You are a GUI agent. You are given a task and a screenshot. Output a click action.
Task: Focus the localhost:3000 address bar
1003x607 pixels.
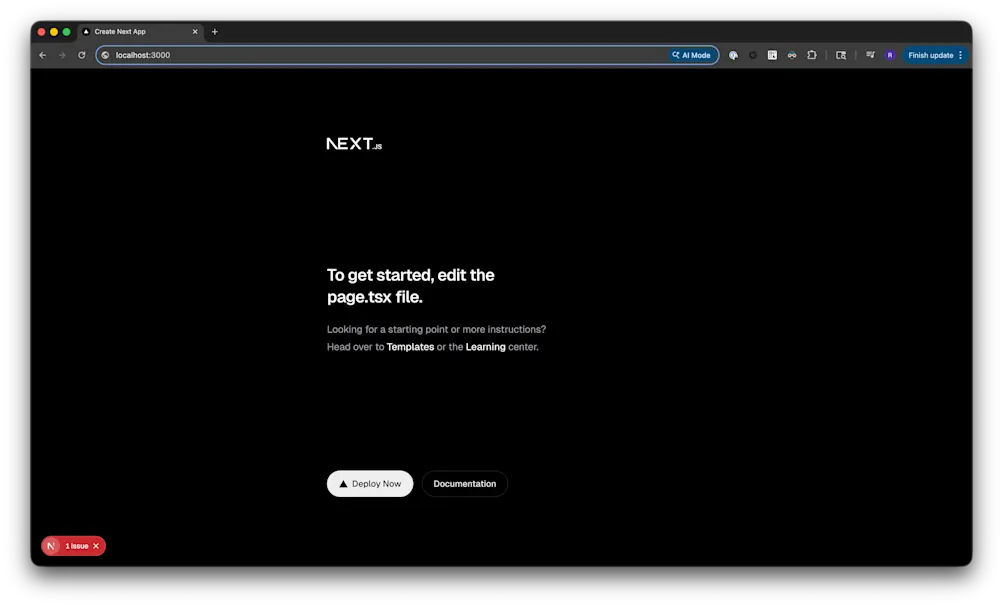click(407, 55)
